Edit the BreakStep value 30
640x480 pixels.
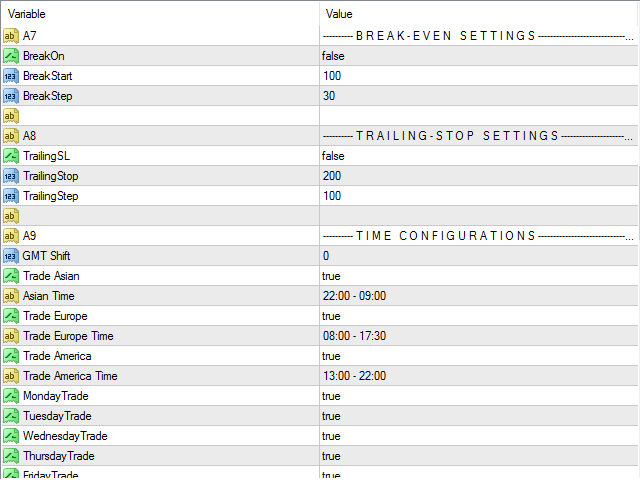(x=479, y=96)
